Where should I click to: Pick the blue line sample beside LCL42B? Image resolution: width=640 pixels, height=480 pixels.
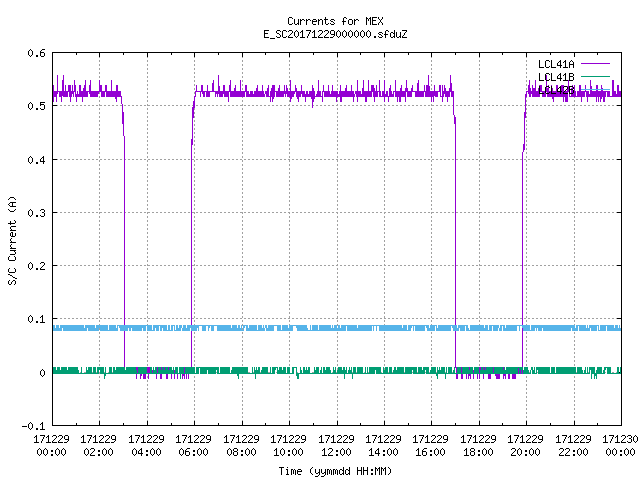[x=595, y=89]
